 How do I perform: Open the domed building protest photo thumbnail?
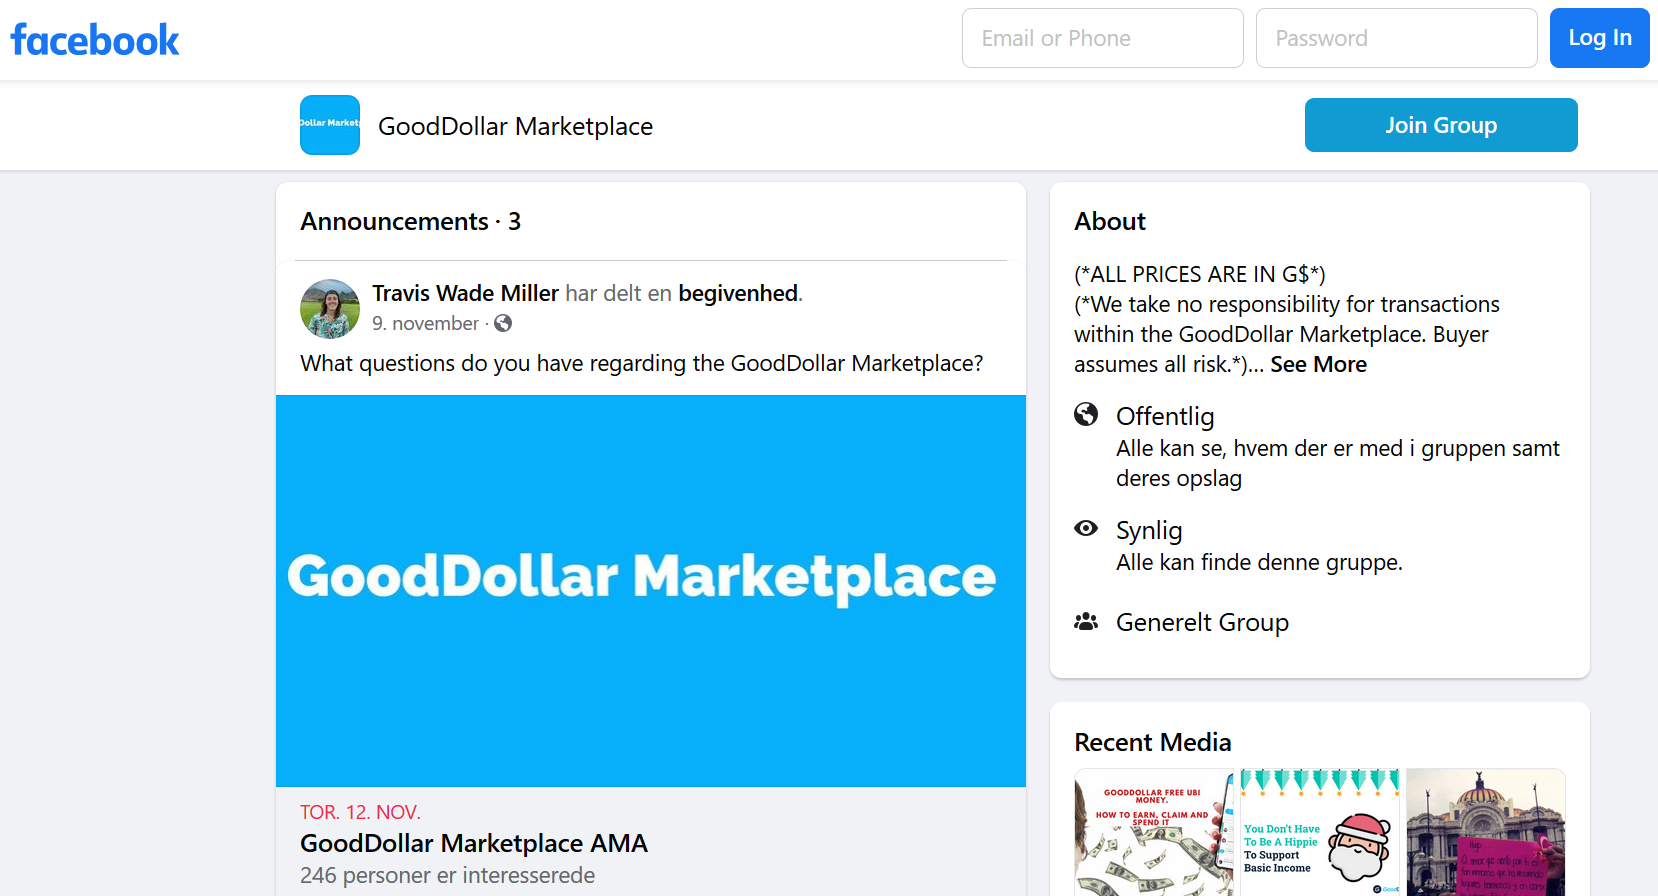pyautogui.click(x=1486, y=832)
